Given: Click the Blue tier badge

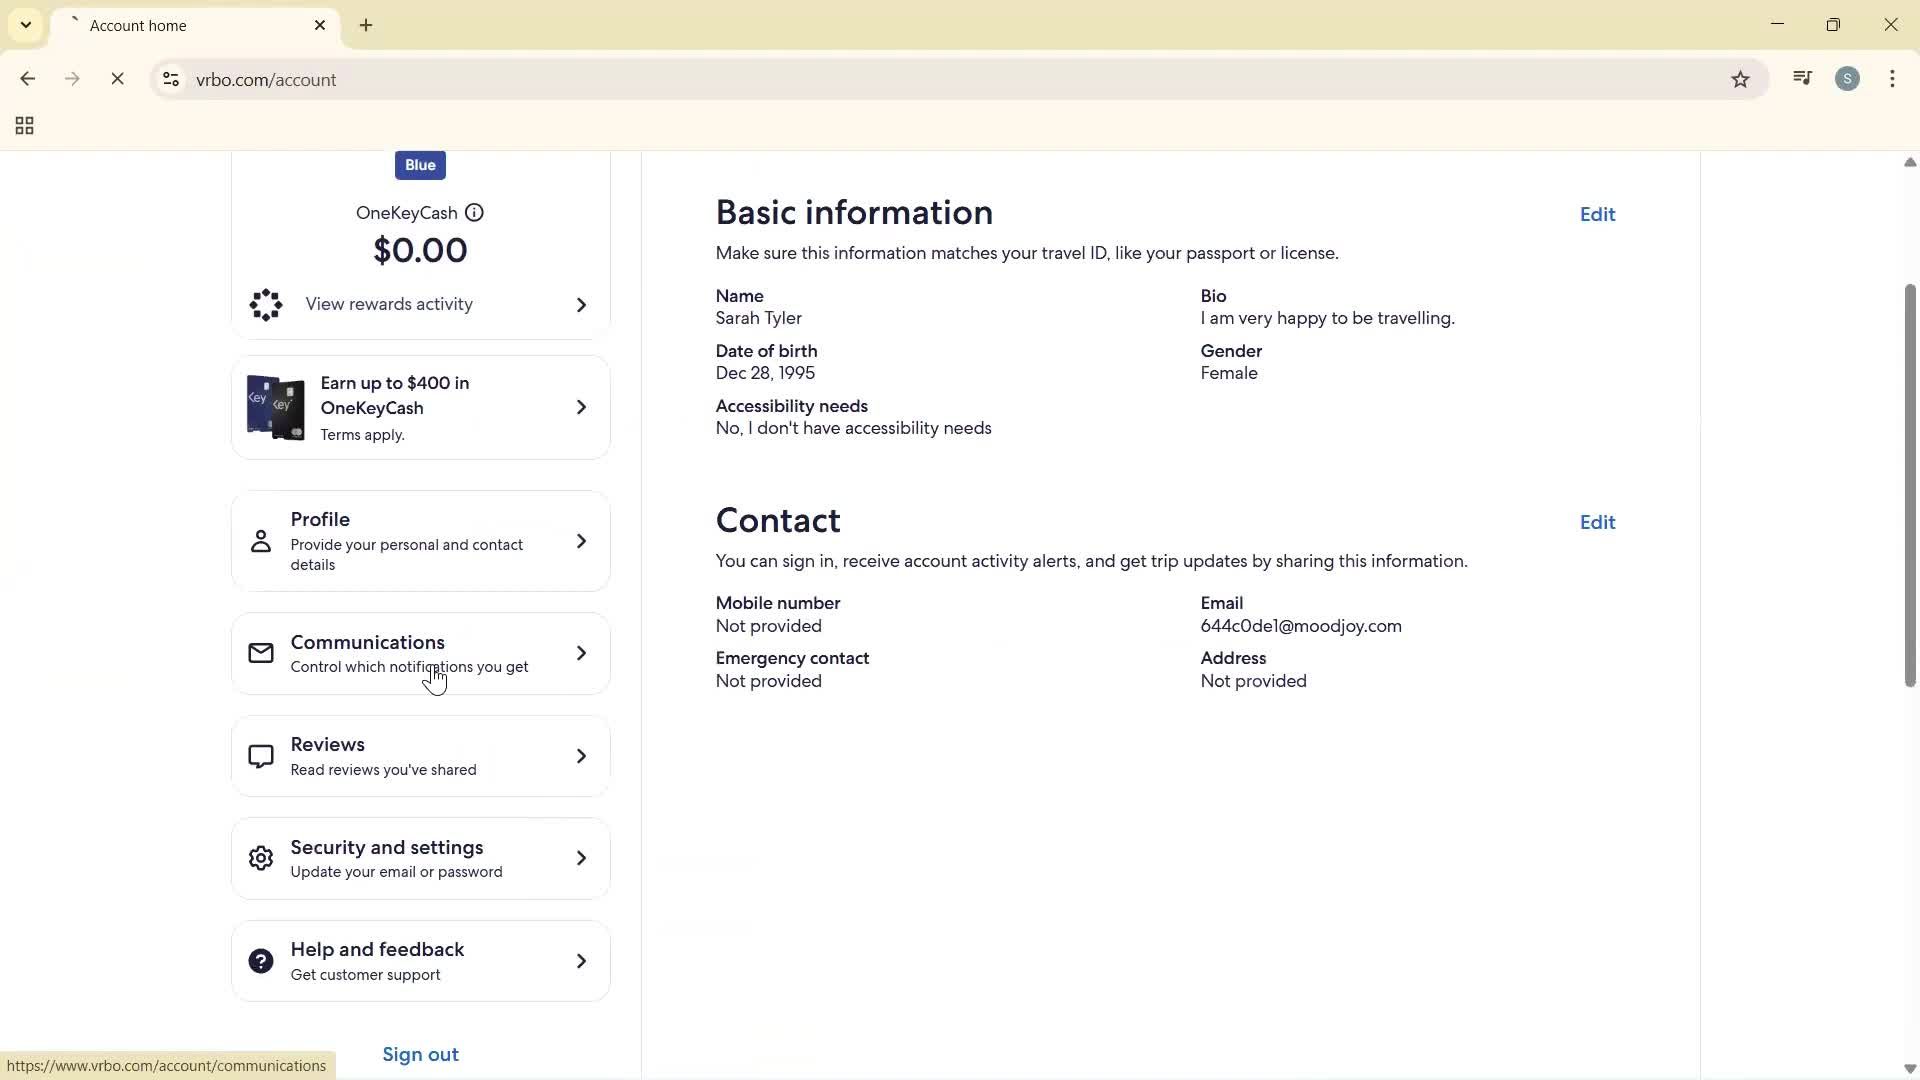Looking at the screenshot, I should click(419, 164).
